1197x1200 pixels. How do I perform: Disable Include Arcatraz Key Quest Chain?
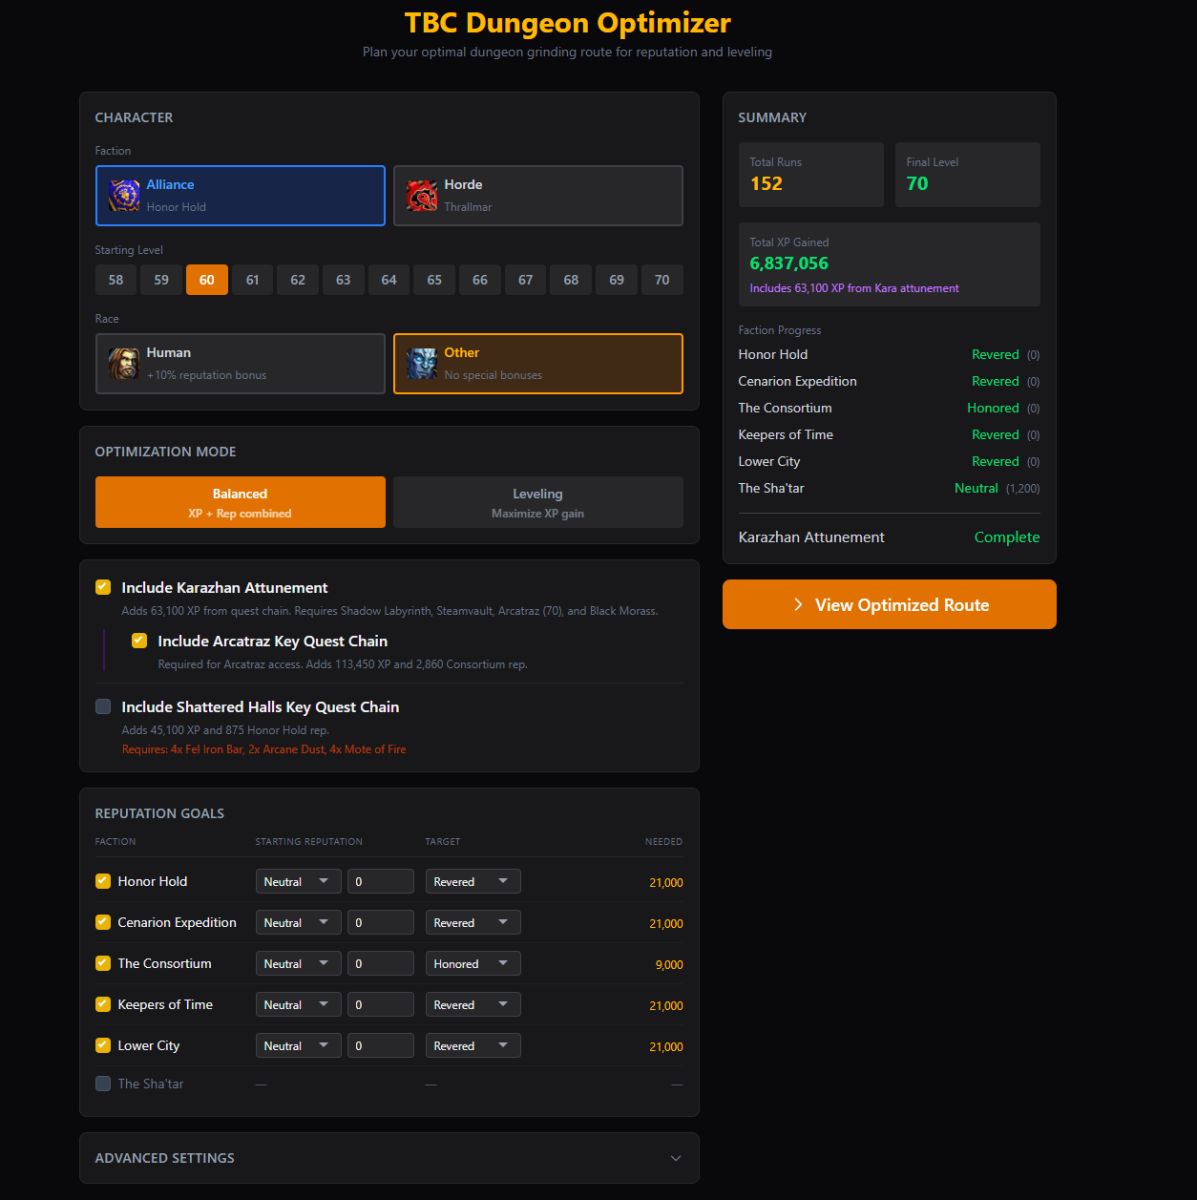139,641
